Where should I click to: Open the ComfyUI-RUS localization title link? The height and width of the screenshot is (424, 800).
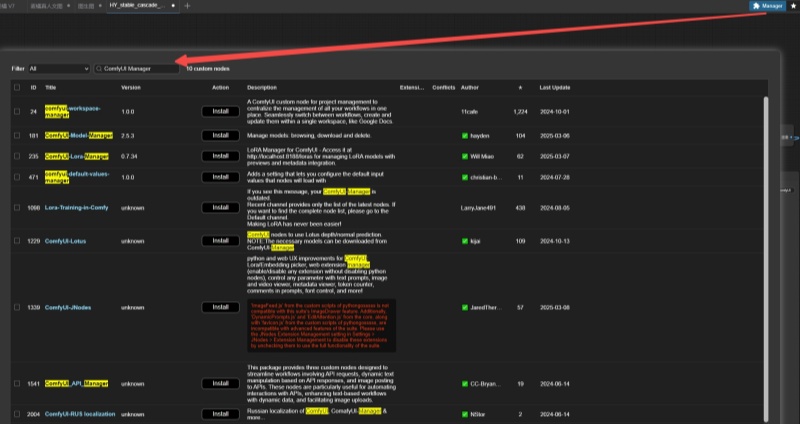(80, 414)
